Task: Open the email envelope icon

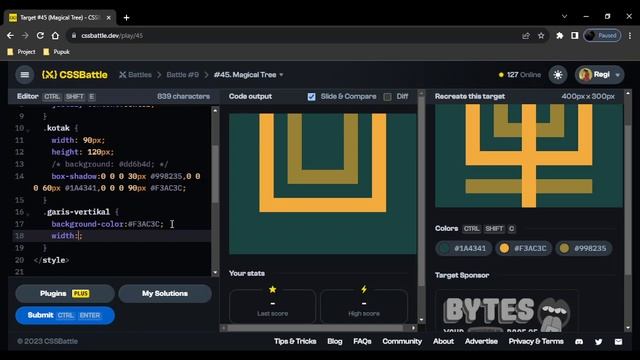Action: 618,342
